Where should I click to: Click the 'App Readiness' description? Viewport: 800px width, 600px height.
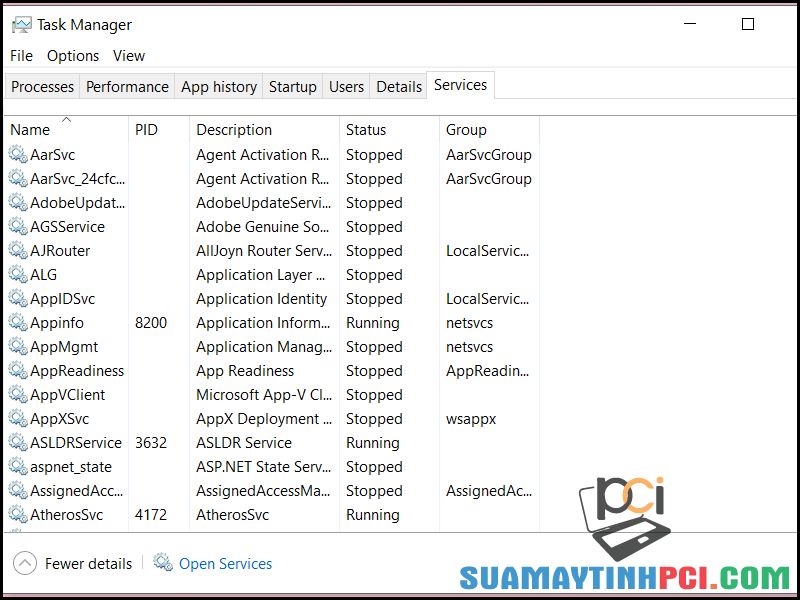245,370
